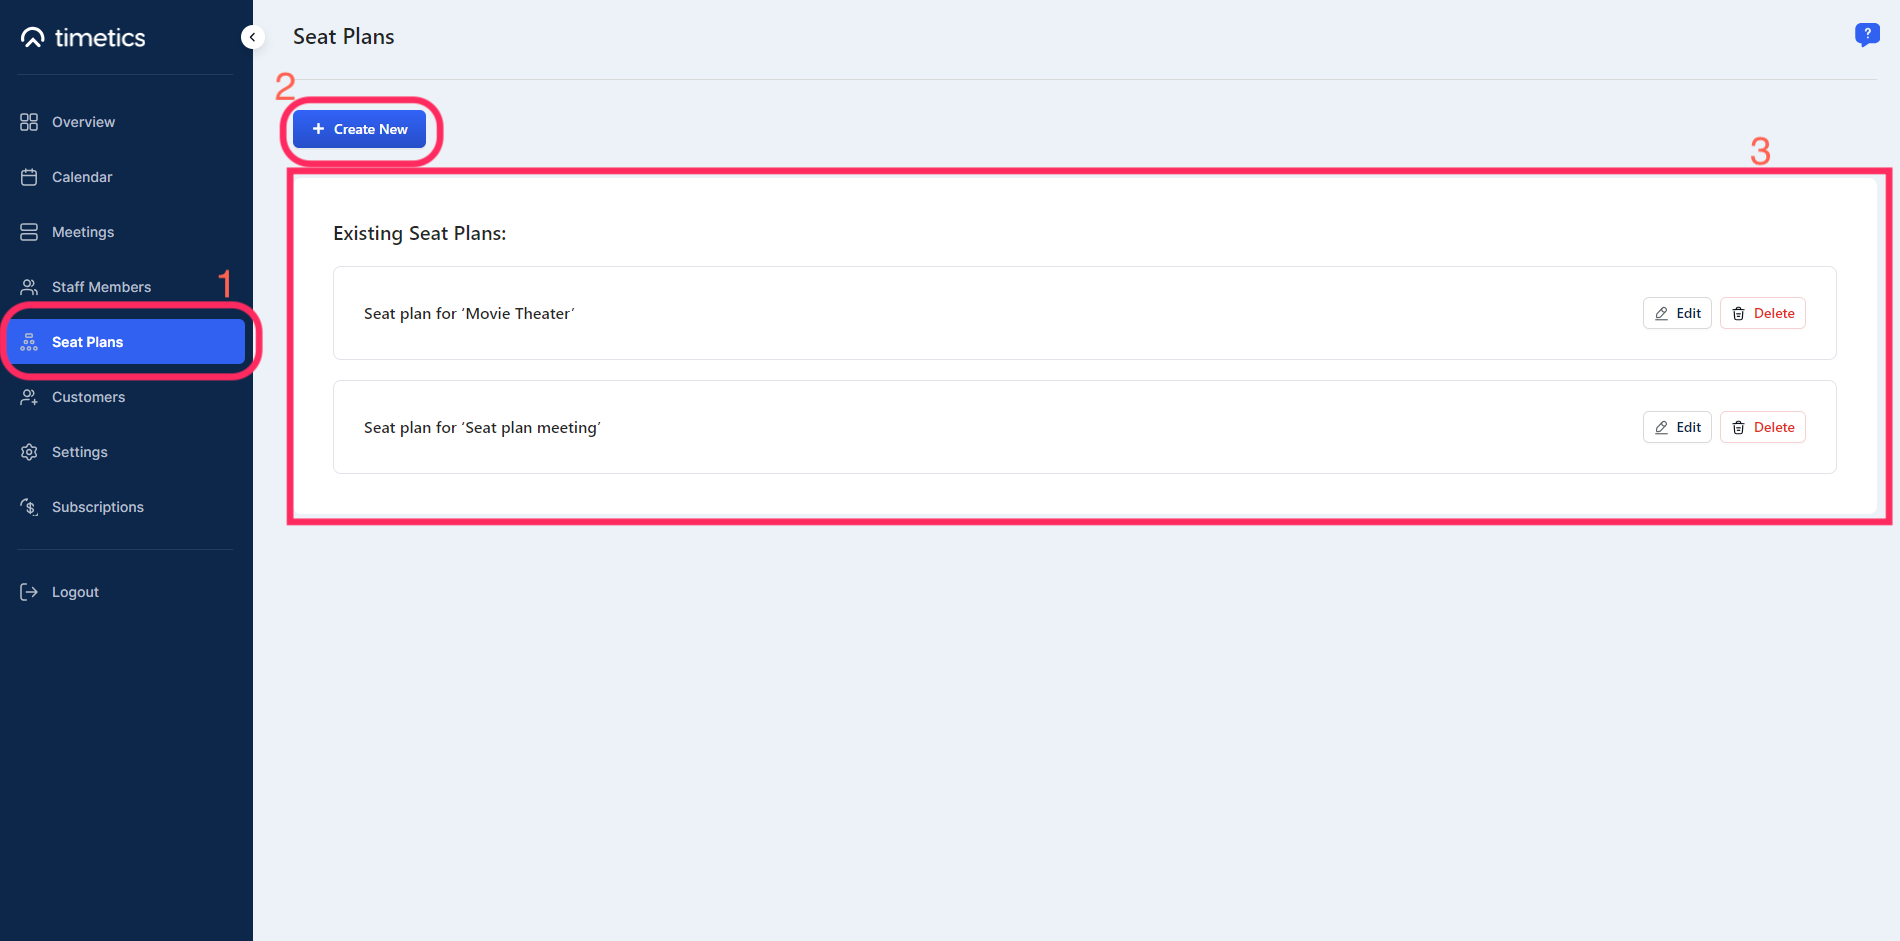Click the Staff Members people icon
The image size is (1900, 941).
click(x=29, y=287)
